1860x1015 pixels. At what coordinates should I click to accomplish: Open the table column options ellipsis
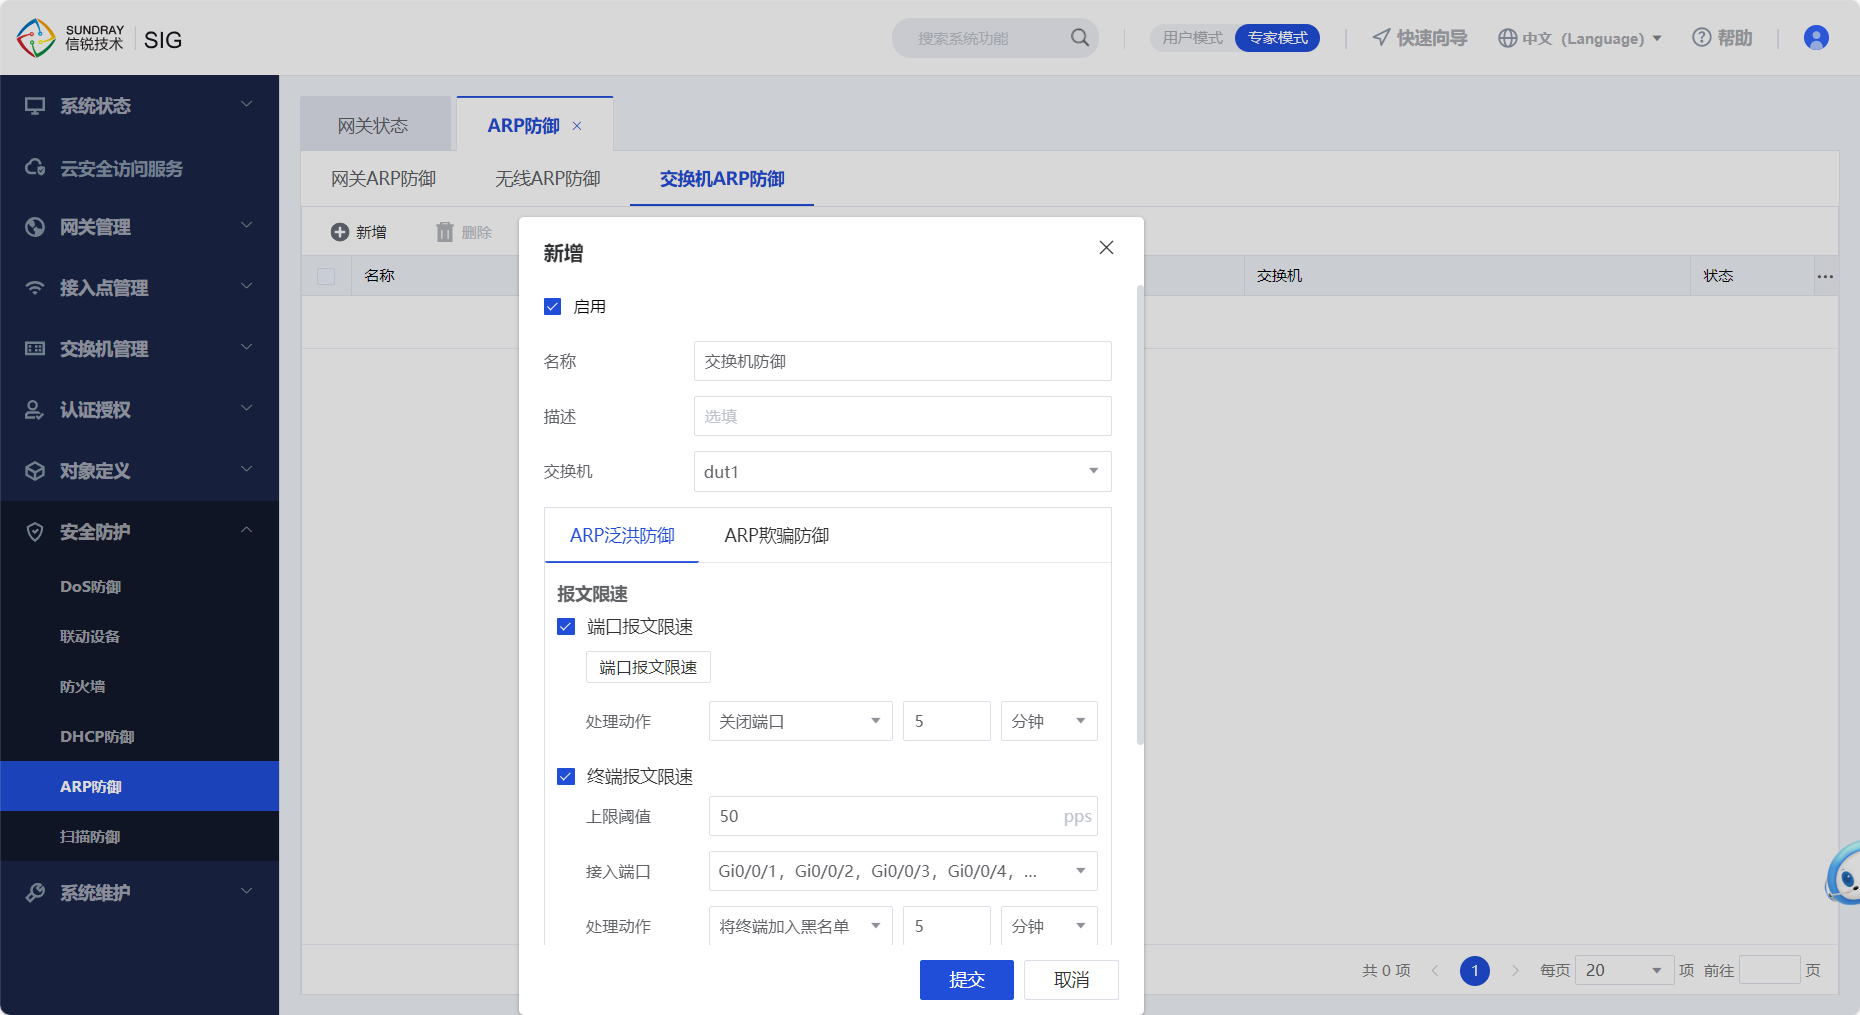pos(1825,276)
